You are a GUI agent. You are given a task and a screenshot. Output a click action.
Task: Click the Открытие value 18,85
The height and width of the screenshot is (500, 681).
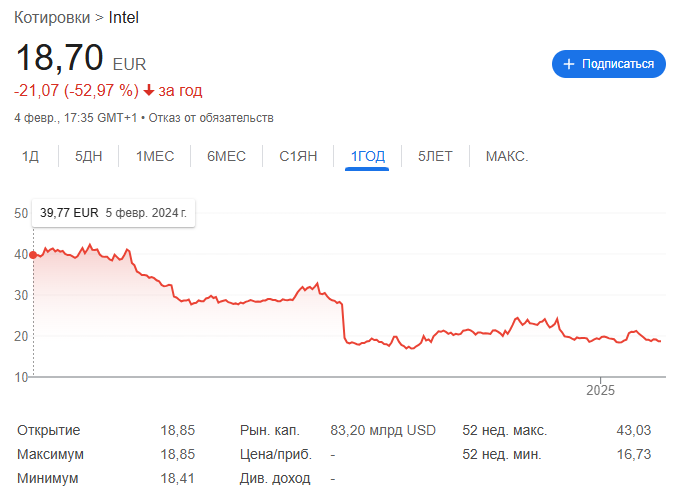pyautogui.click(x=178, y=430)
